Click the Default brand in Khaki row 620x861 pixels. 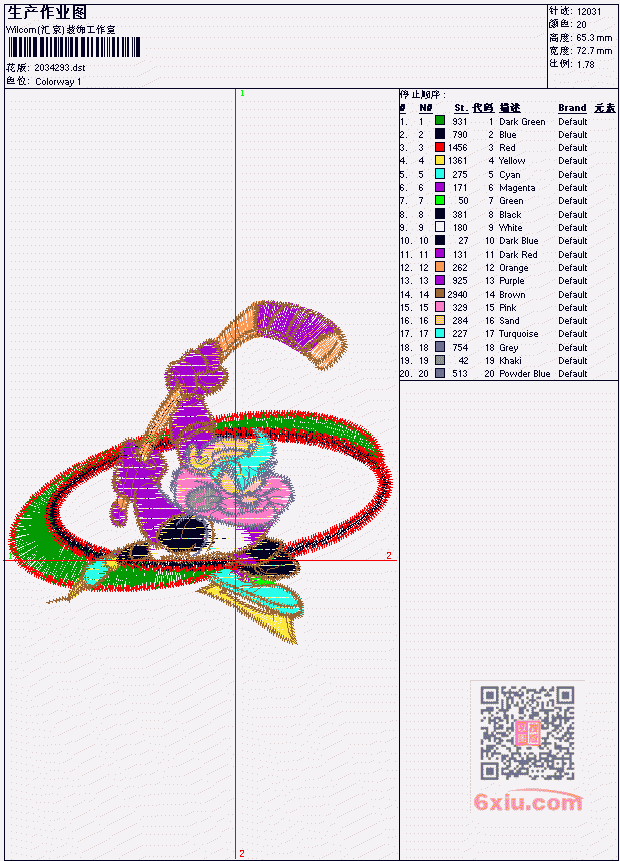click(x=573, y=361)
